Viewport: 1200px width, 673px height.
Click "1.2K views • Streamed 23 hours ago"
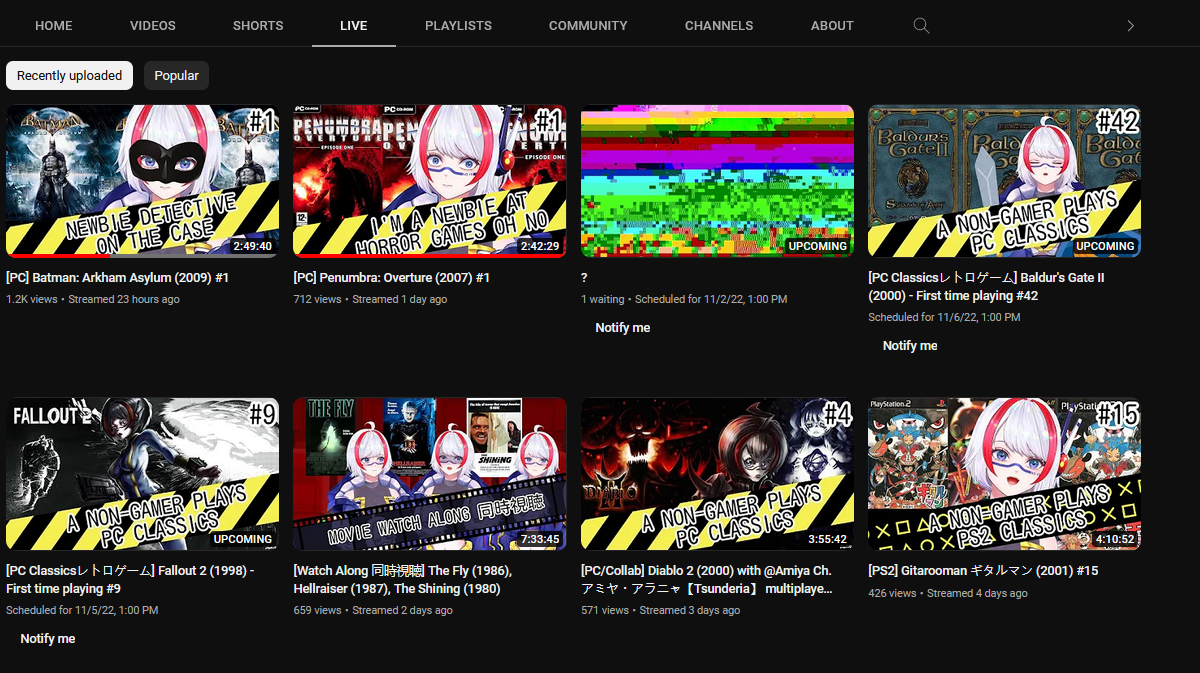[93, 299]
